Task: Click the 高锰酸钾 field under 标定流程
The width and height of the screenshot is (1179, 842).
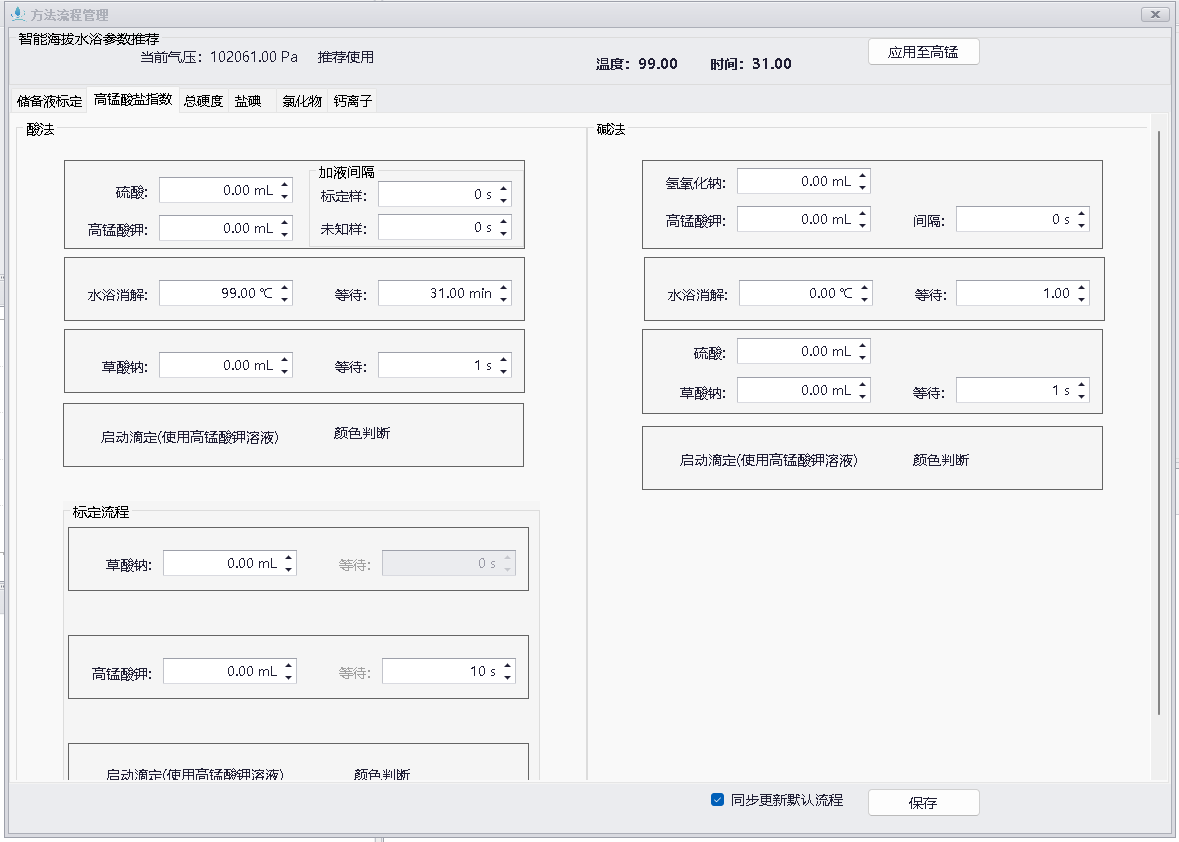Action: tap(222, 670)
